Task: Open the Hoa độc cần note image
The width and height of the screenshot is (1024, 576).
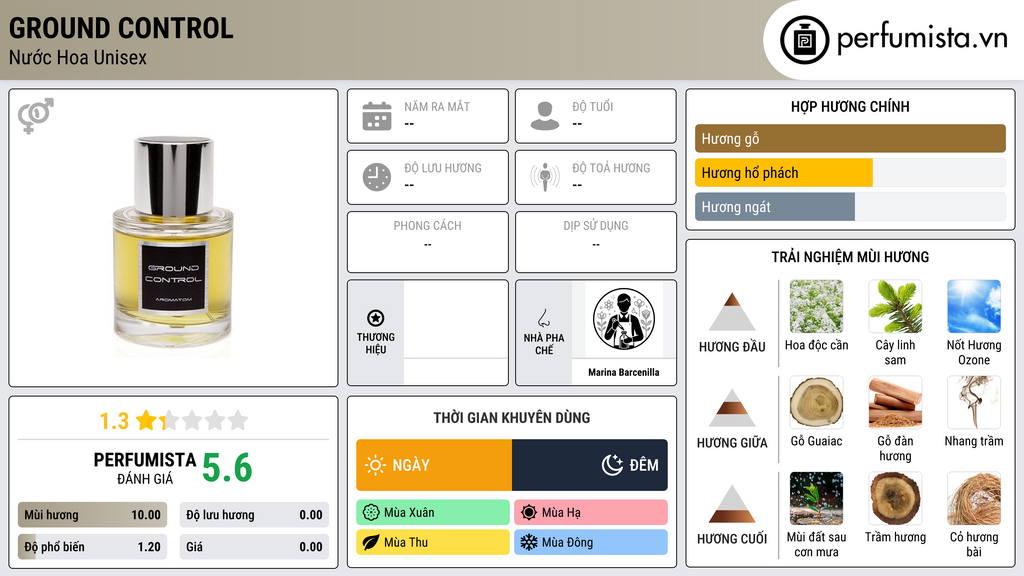Action: [x=816, y=307]
